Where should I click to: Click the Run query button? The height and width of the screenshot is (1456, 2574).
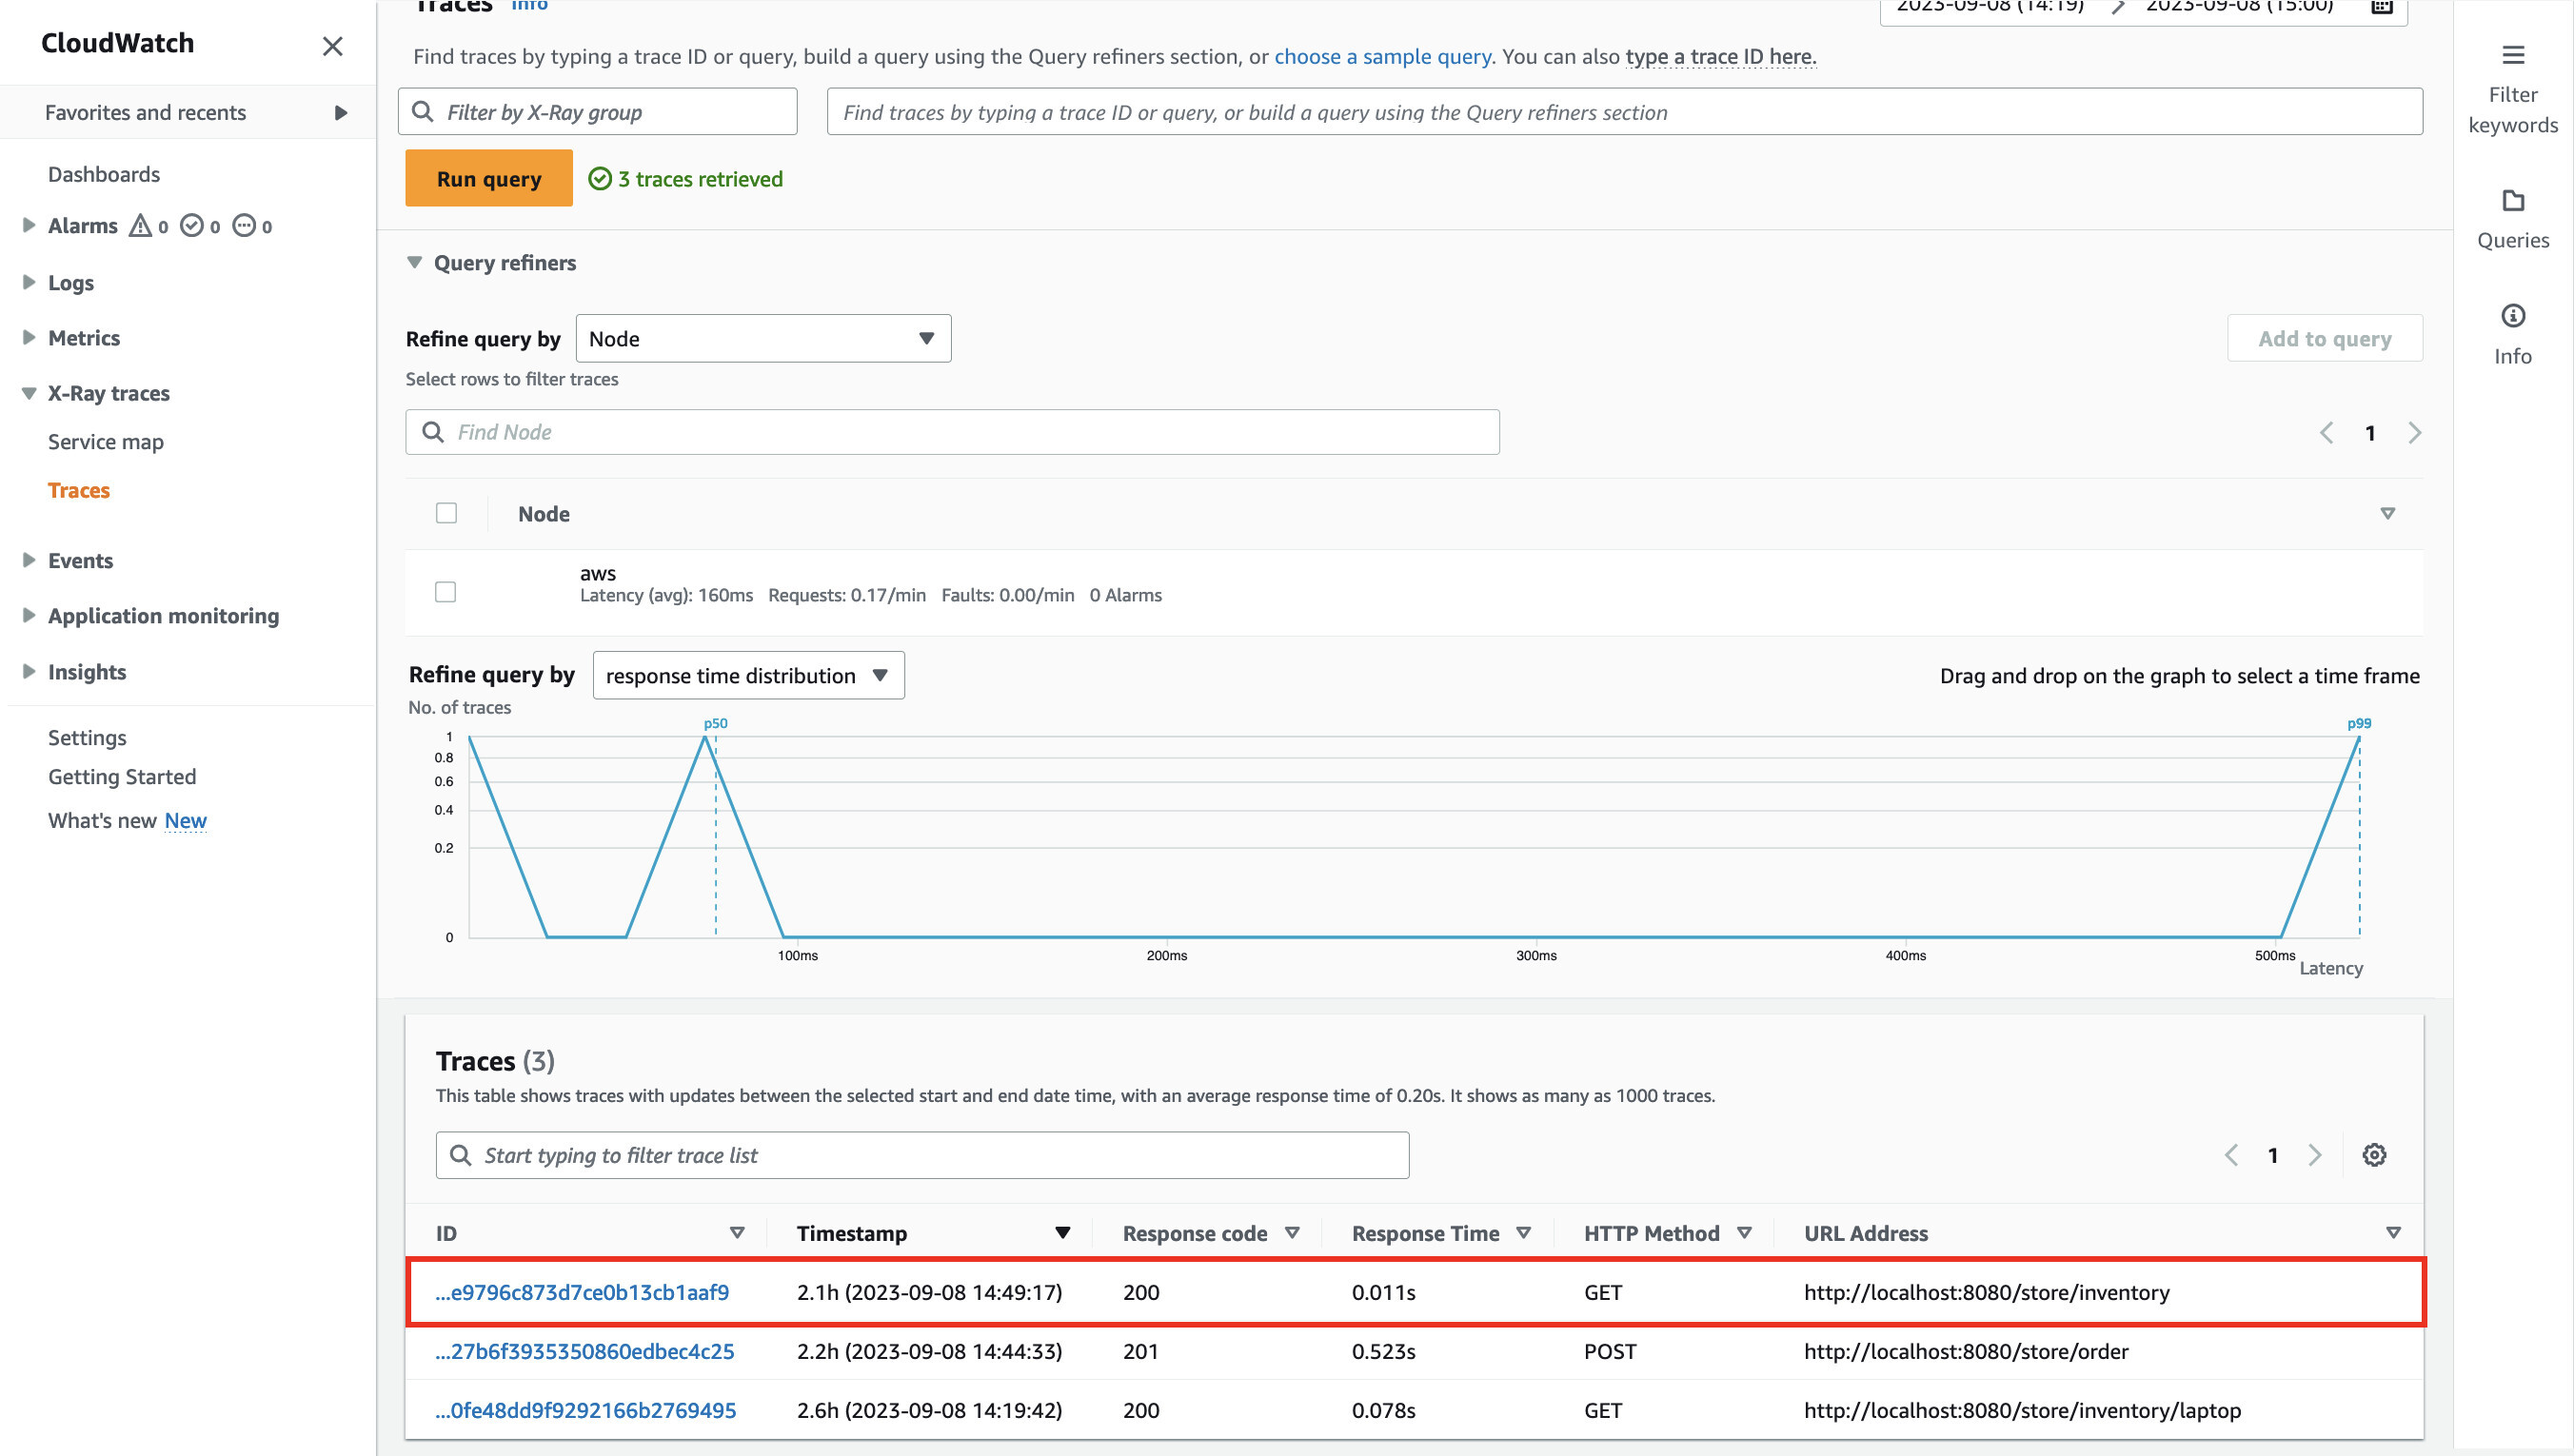(489, 178)
